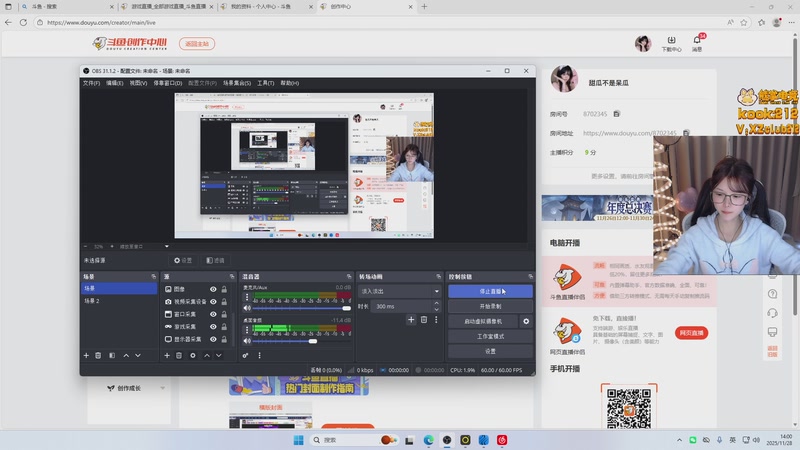Open transition properties dots menu
The width and height of the screenshot is (800, 450).
point(436,319)
